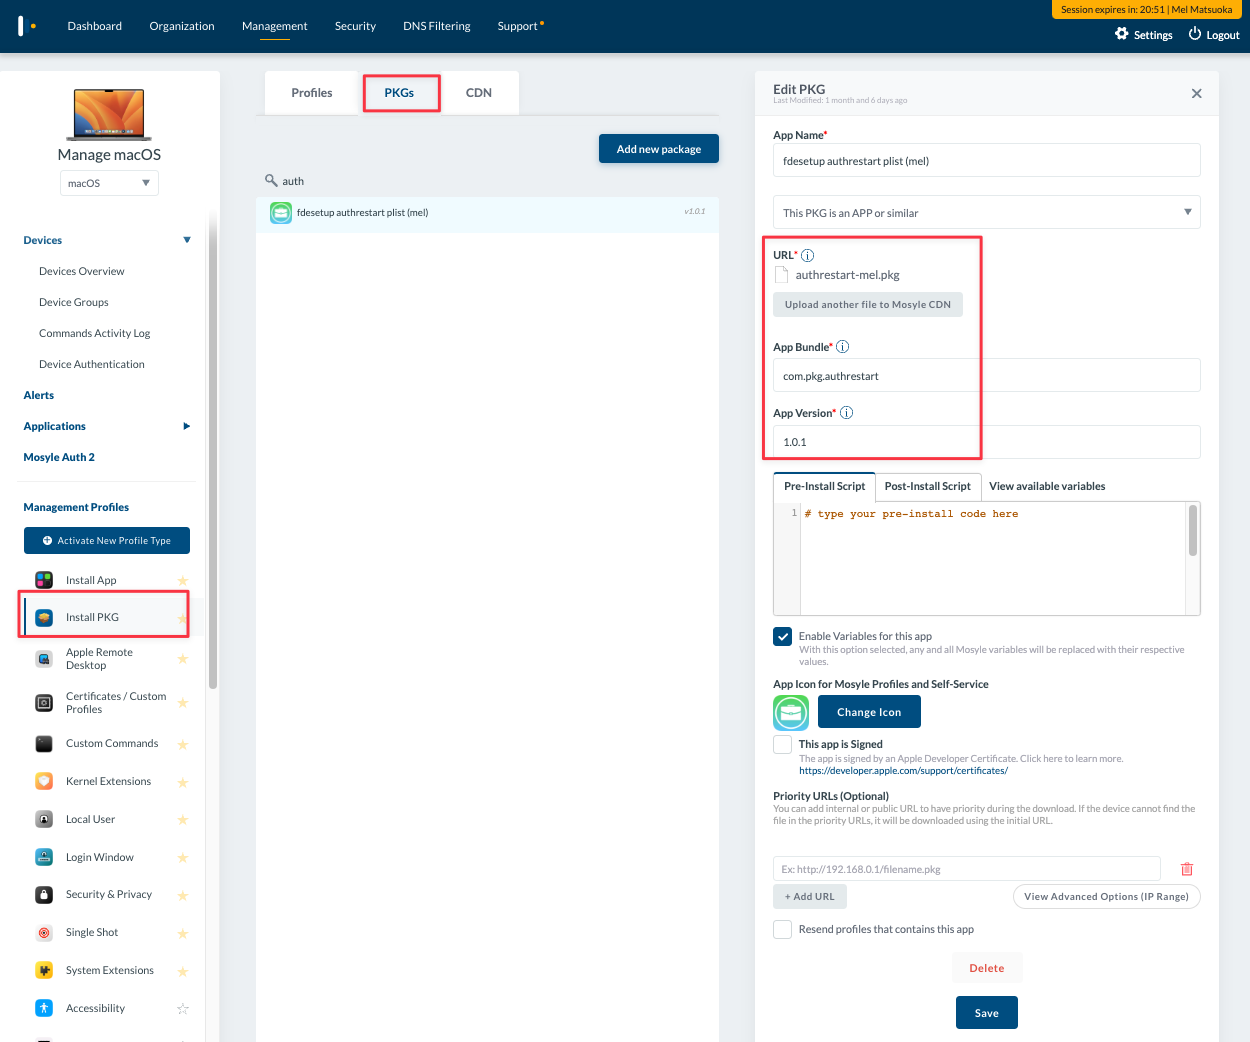The height and width of the screenshot is (1042, 1250).
Task: Open the Apple developer certificates link
Action: tap(903, 771)
